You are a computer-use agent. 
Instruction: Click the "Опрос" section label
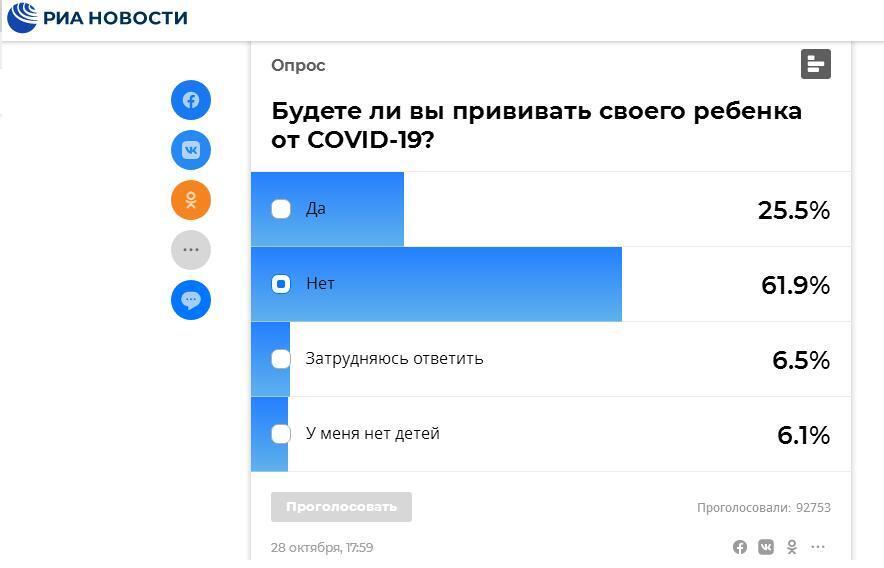pyautogui.click(x=298, y=65)
